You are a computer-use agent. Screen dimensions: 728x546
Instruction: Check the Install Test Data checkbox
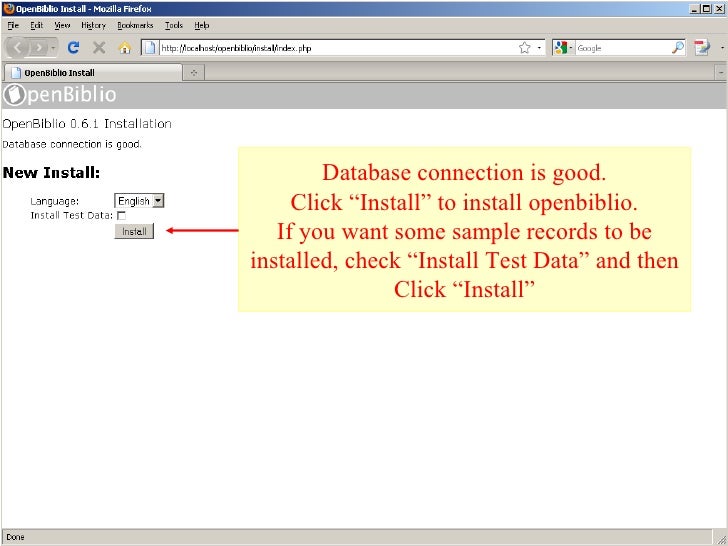coord(121,215)
